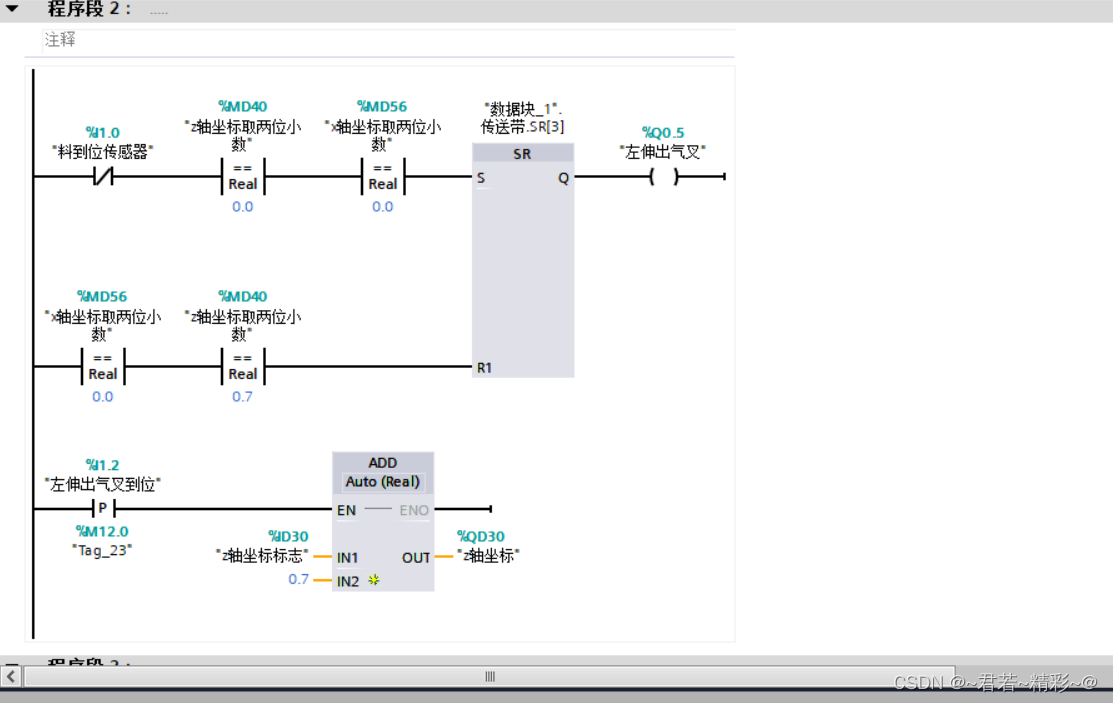1113x703 pixels.
Task: Click the Q output pin of the SR block
Action: pyautogui.click(x=563, y=177)
